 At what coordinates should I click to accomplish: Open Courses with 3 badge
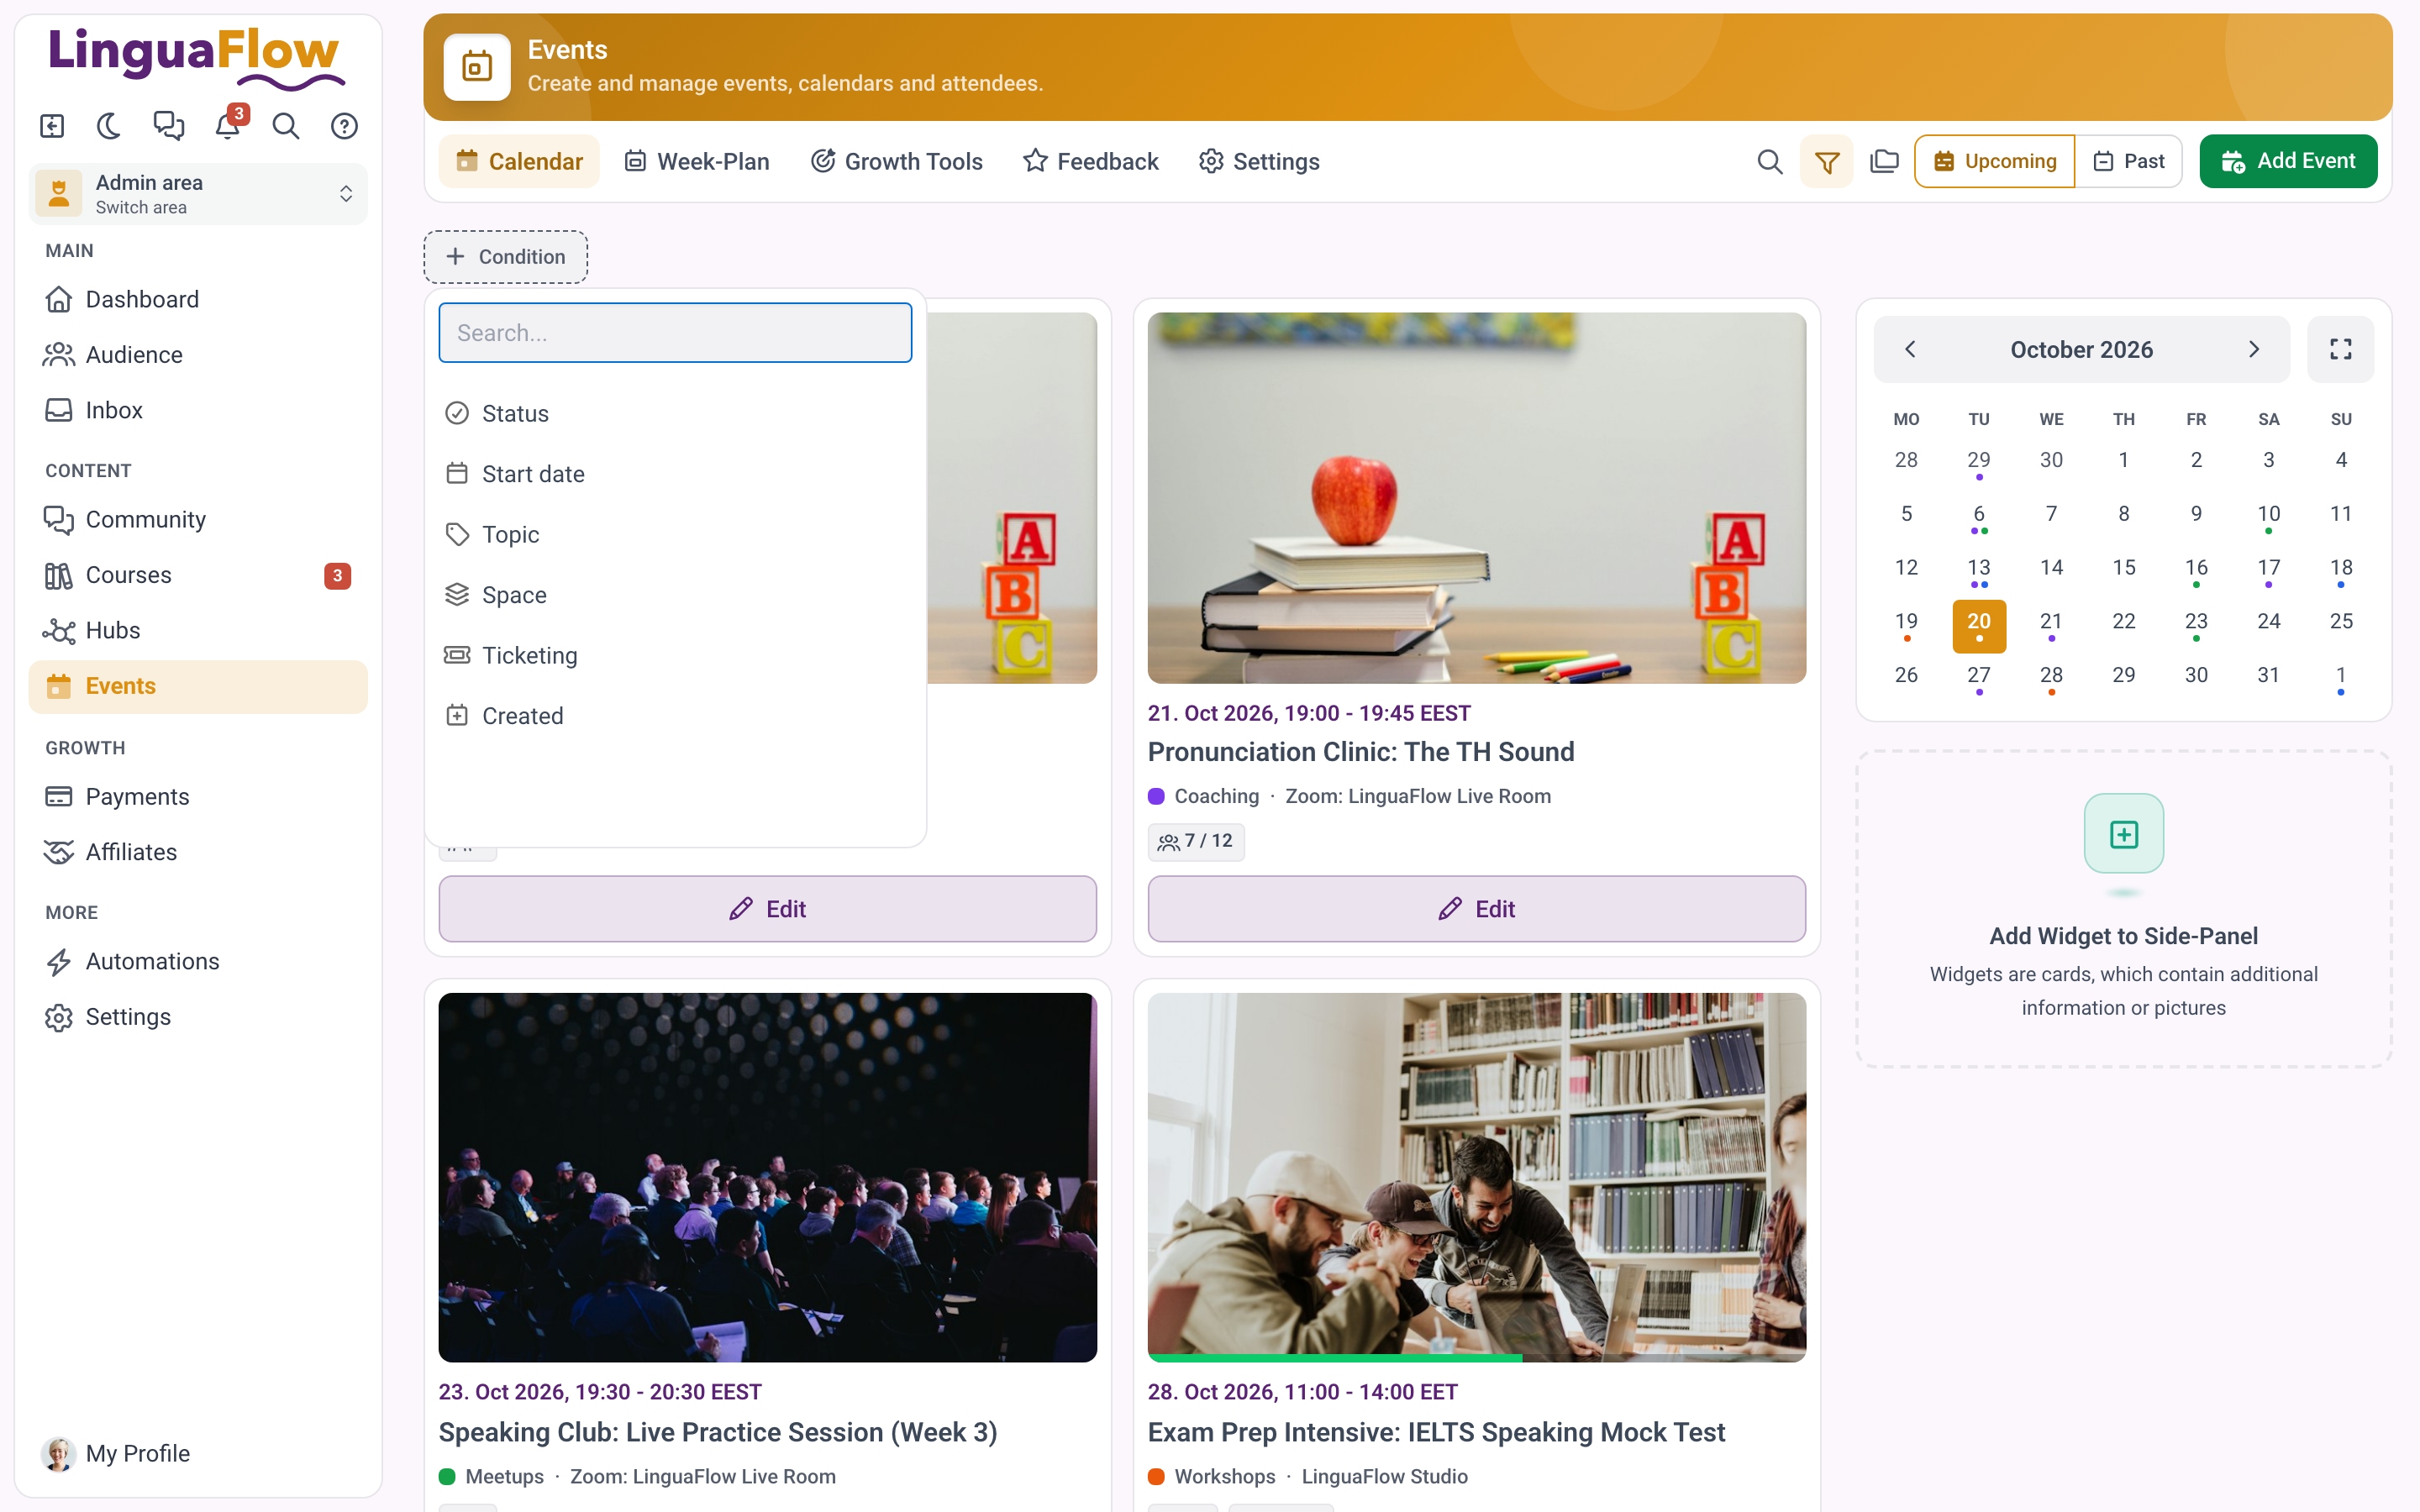pos(198,575)
